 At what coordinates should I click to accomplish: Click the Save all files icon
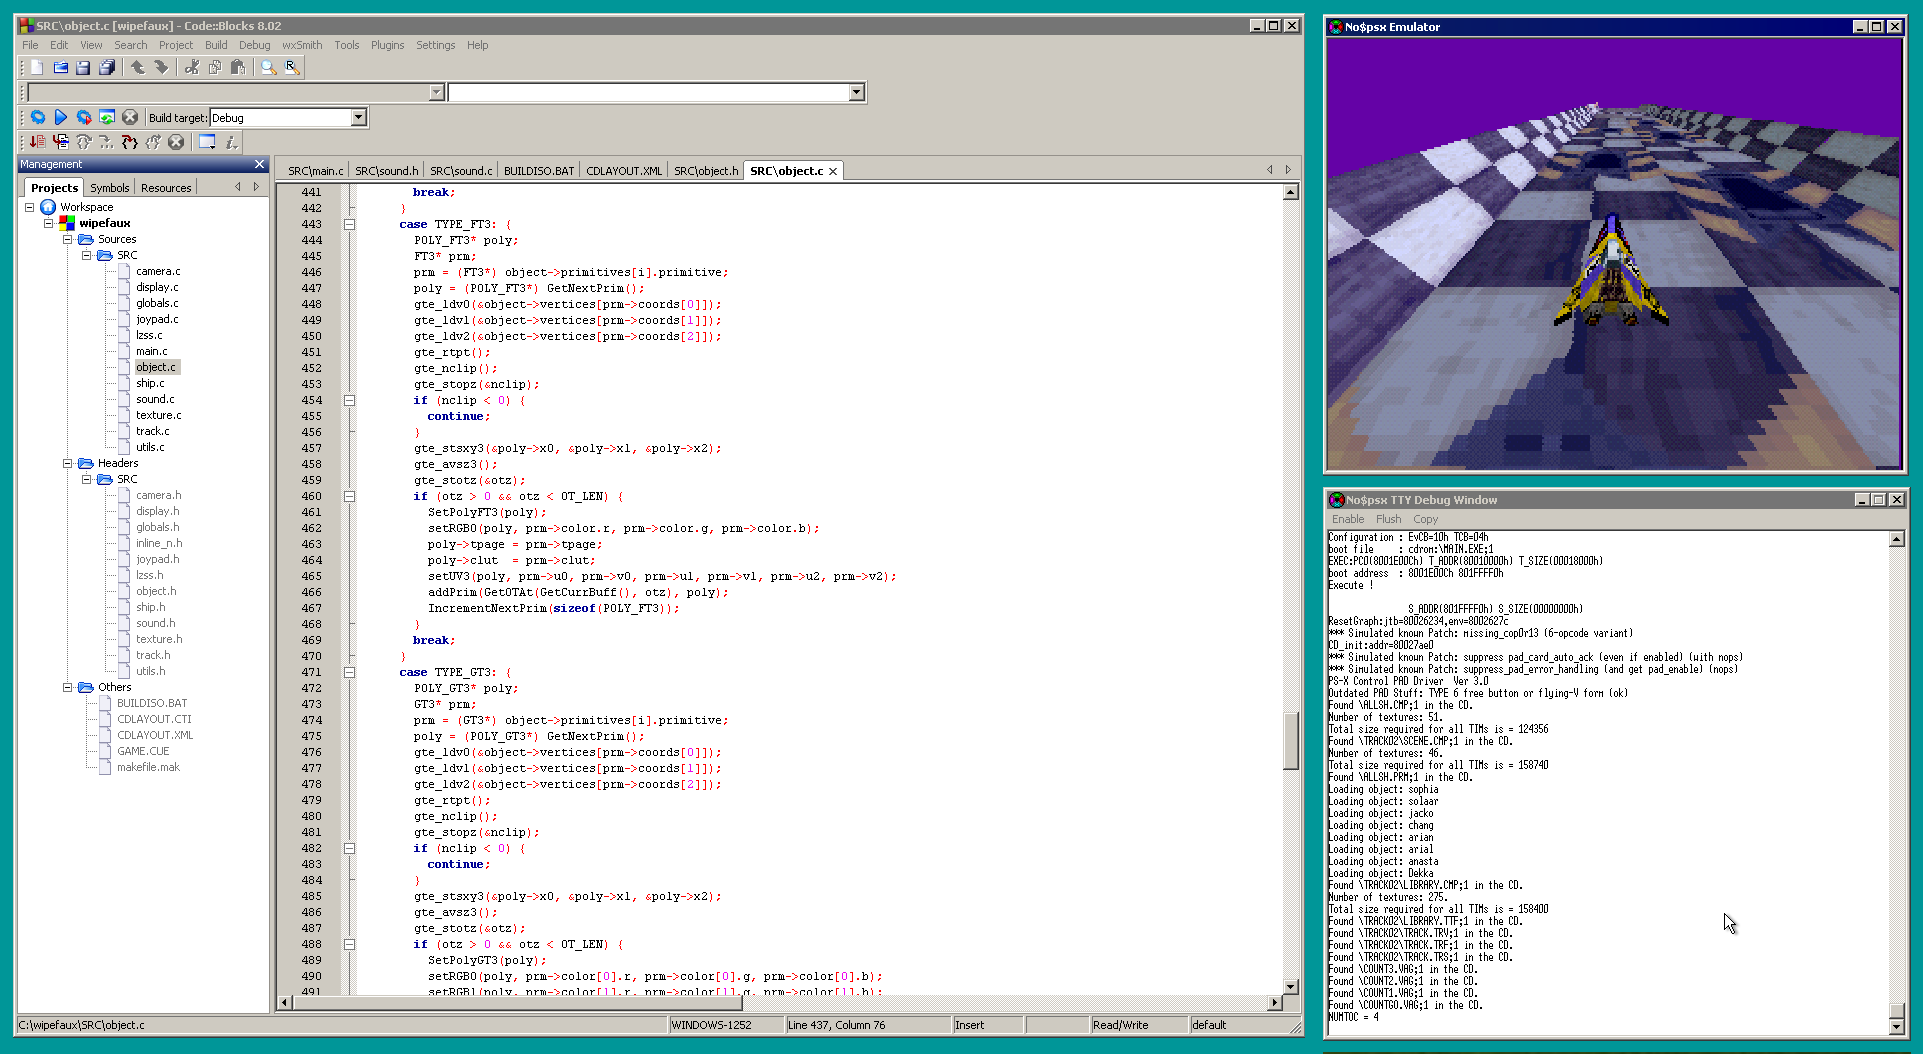[x=106, y=67]
